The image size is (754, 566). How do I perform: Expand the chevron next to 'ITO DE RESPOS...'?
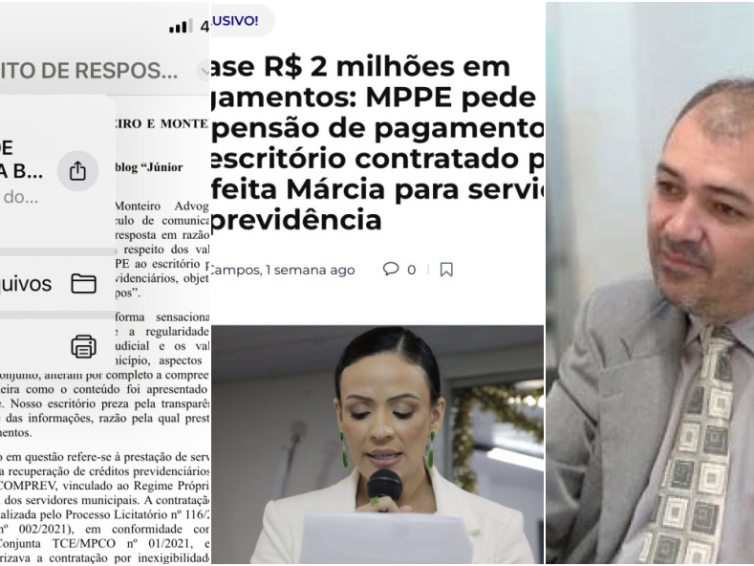pyautogui.click(x=204, y=71)
